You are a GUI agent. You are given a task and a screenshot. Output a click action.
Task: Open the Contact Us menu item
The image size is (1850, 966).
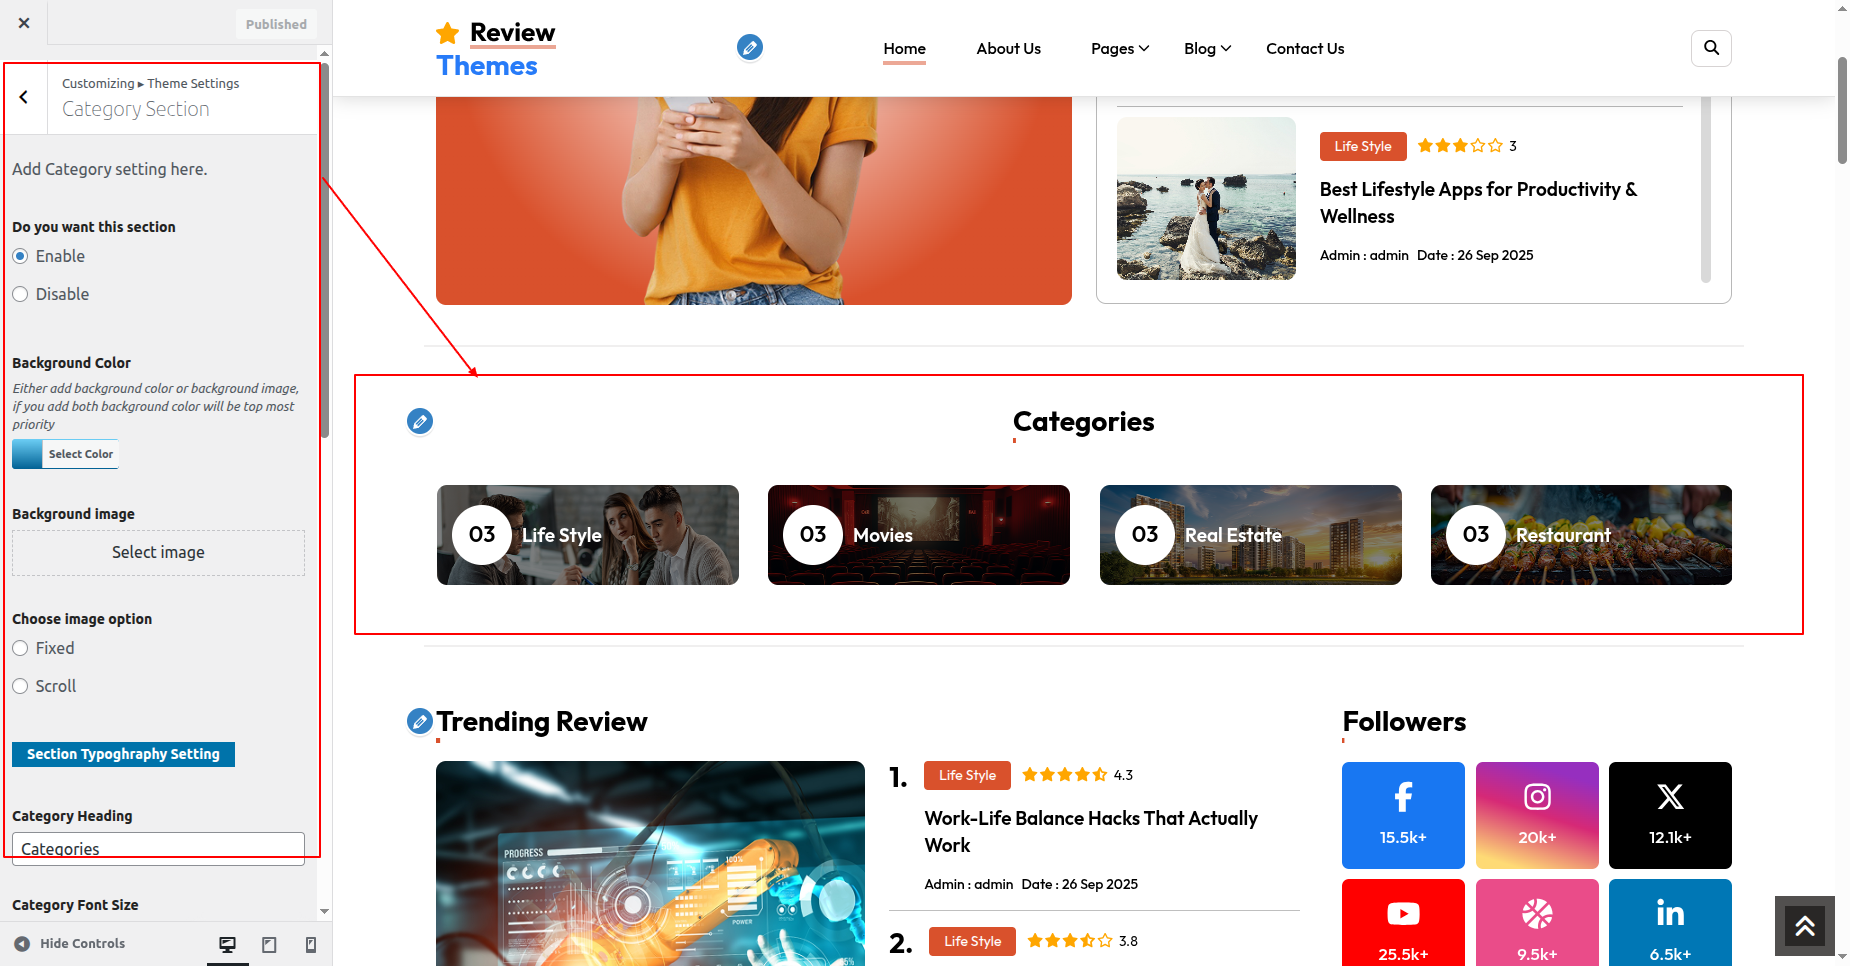point(1305,49)
